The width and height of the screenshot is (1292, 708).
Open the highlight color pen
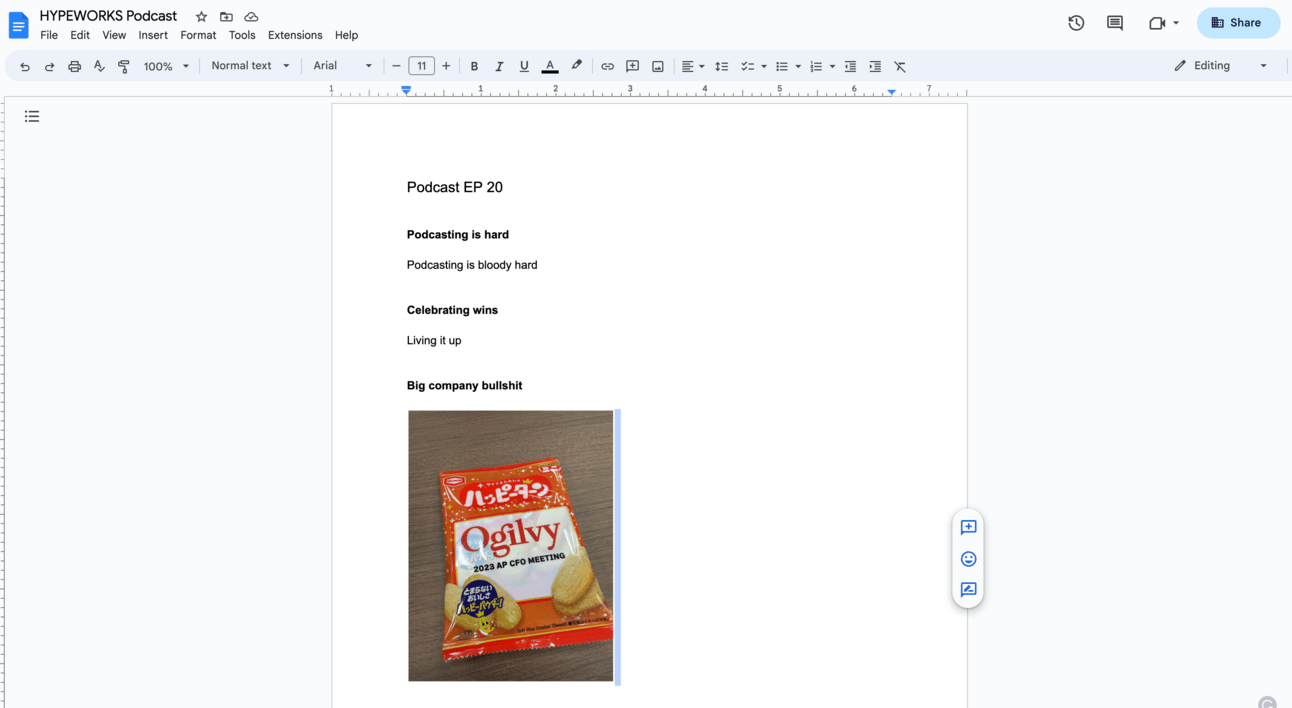(x=576, y=66)
